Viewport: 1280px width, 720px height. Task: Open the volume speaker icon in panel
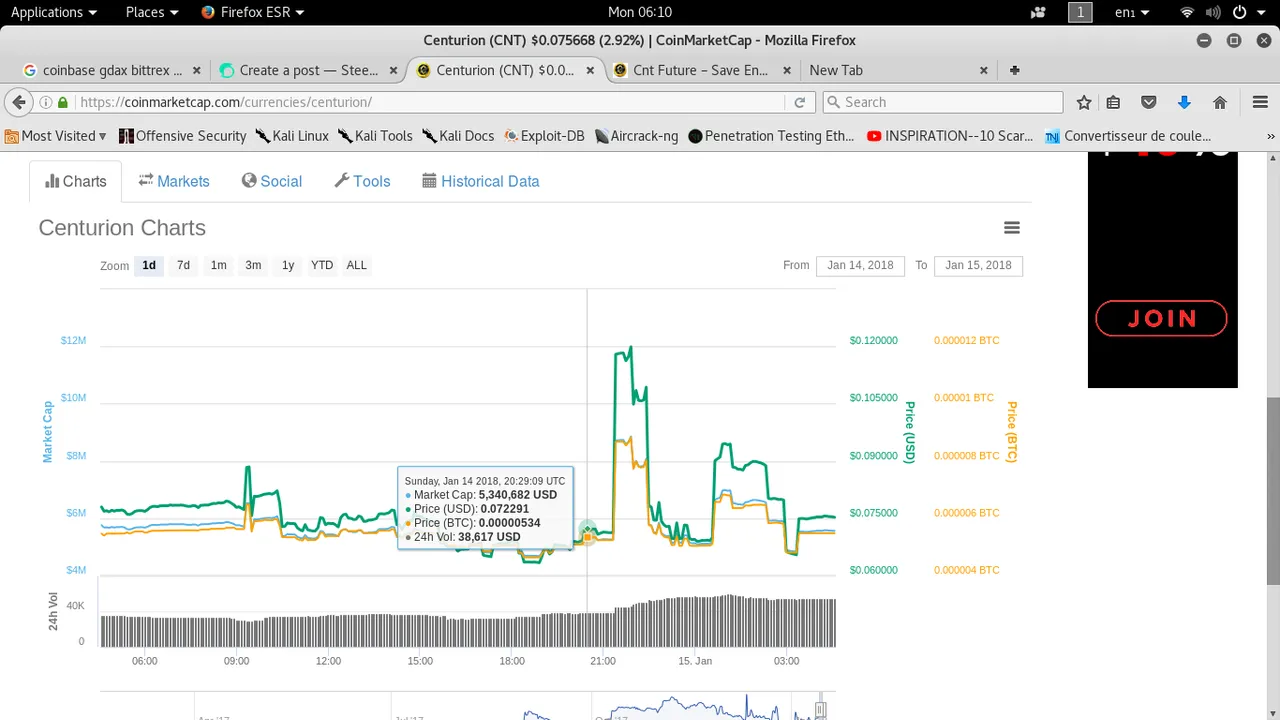[x=1213, y=12]
